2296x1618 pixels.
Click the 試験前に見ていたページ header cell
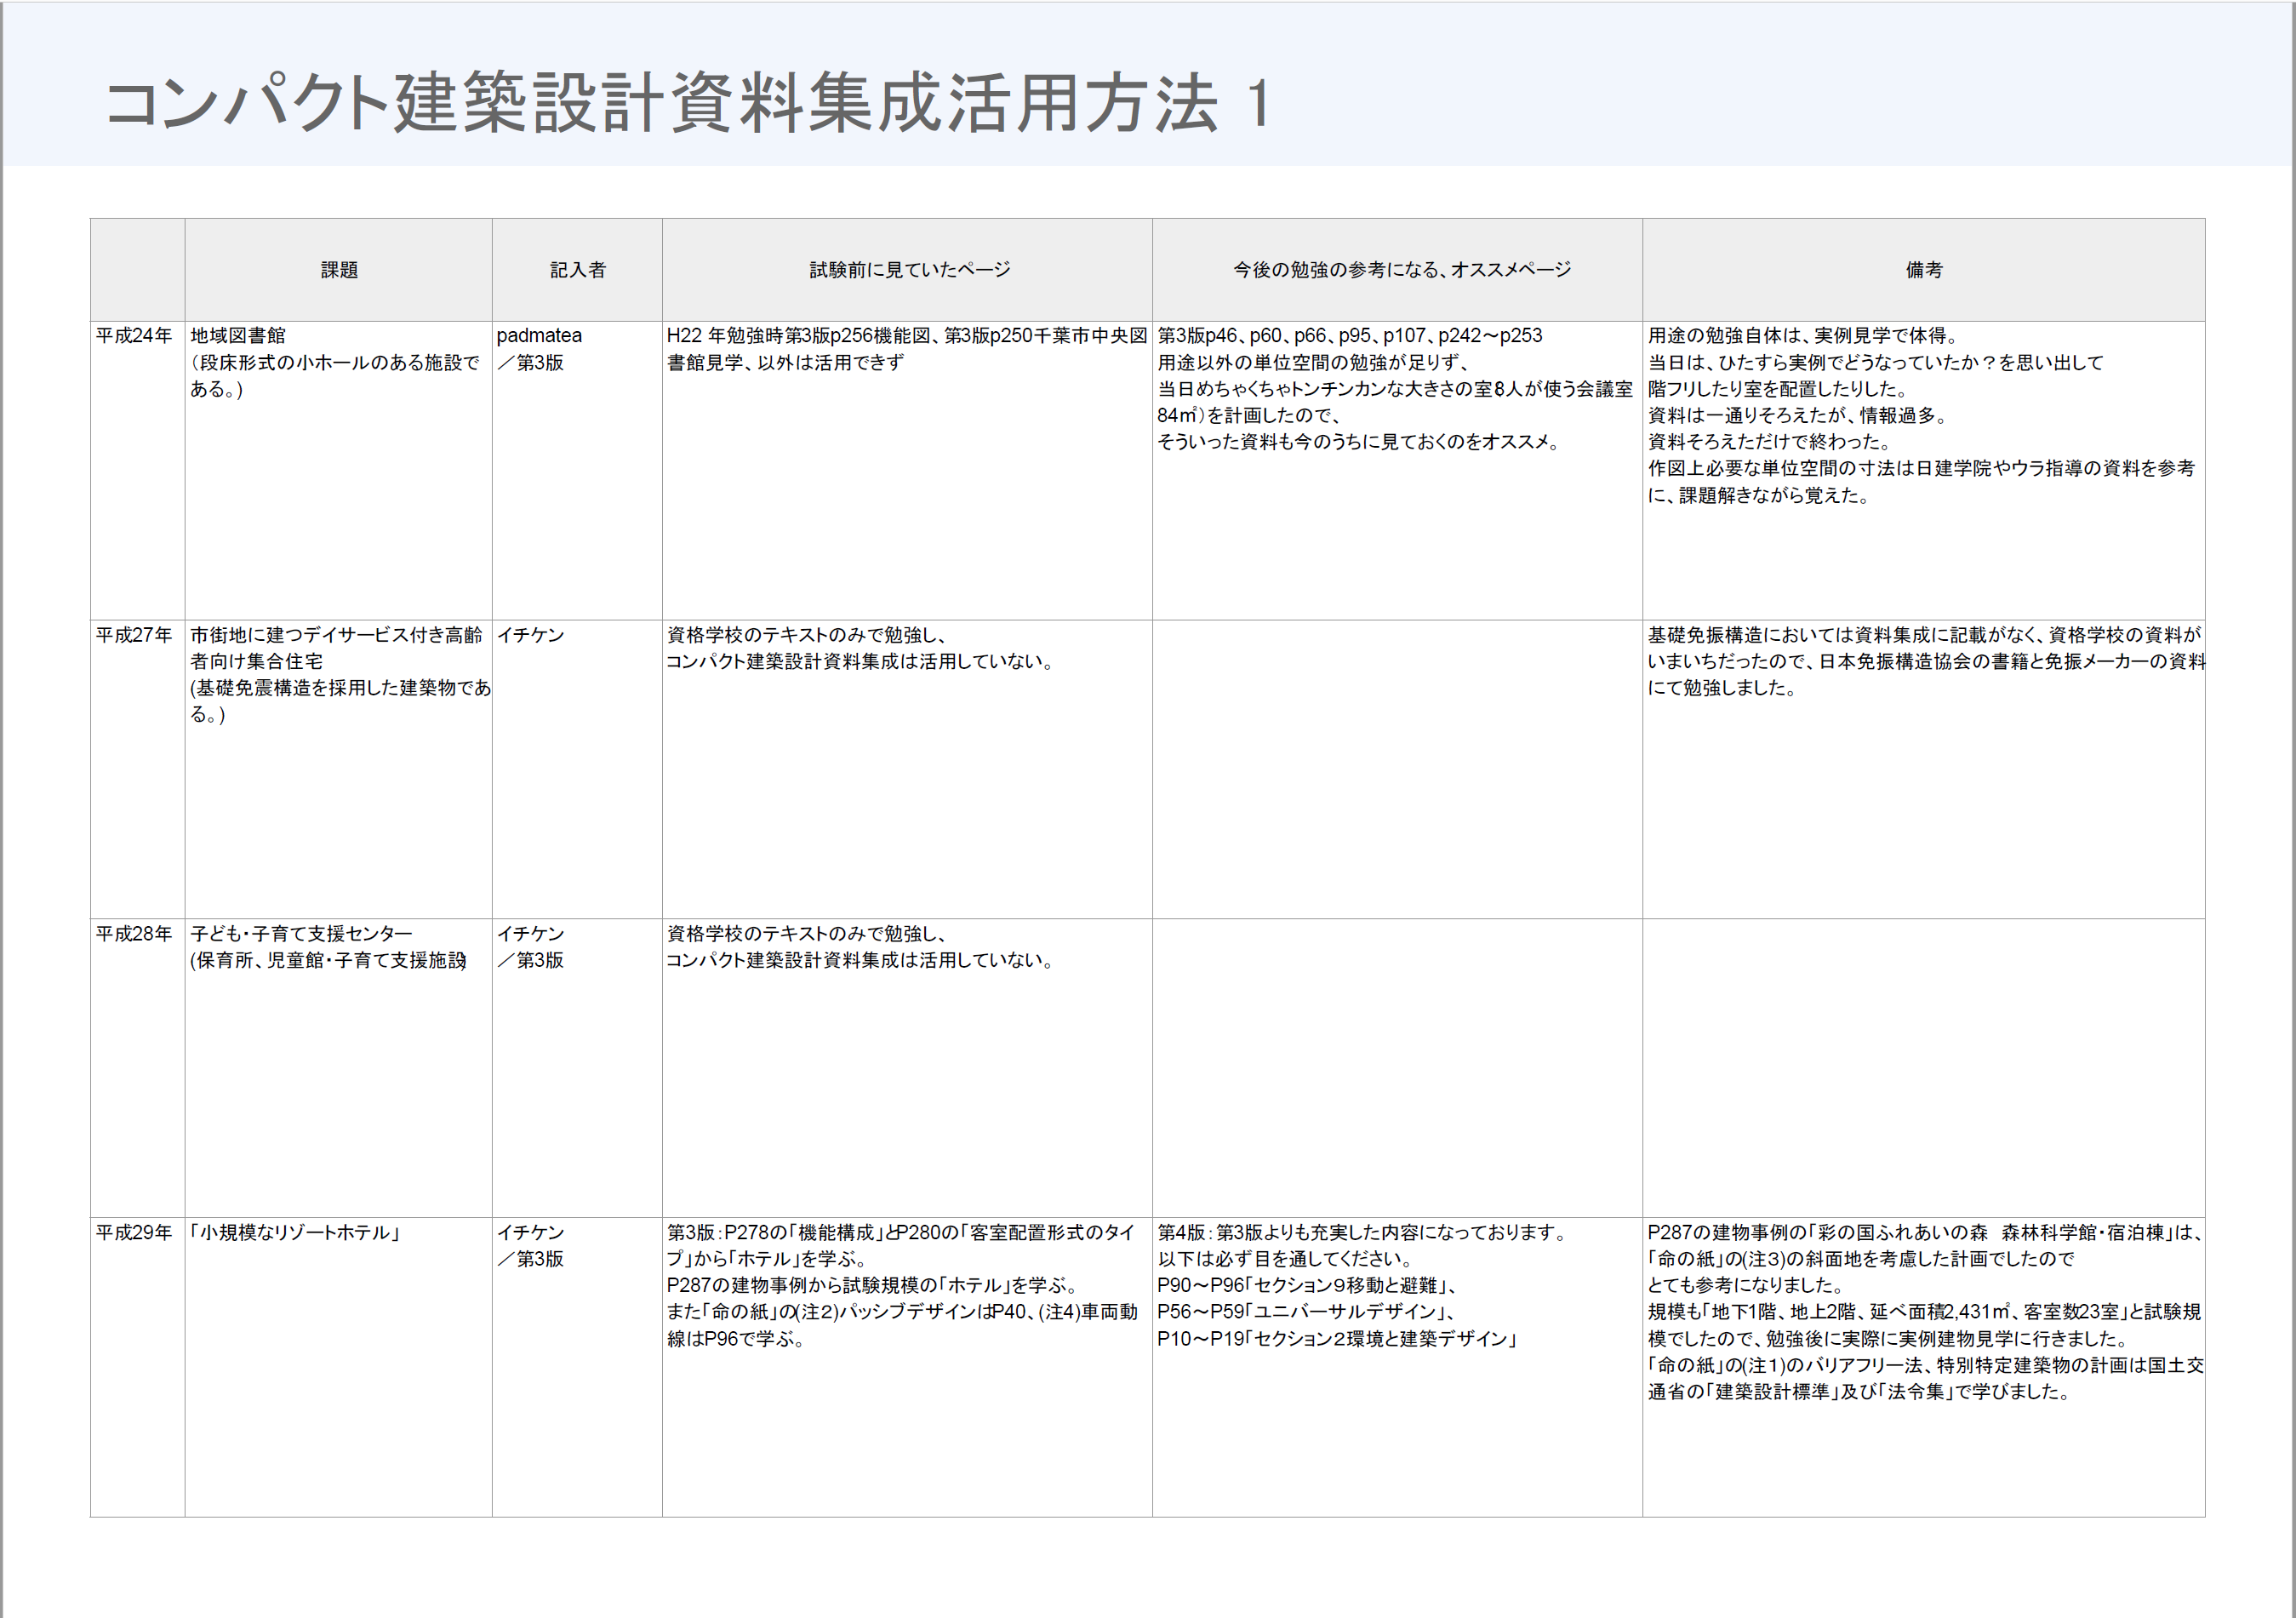point(908,270)
